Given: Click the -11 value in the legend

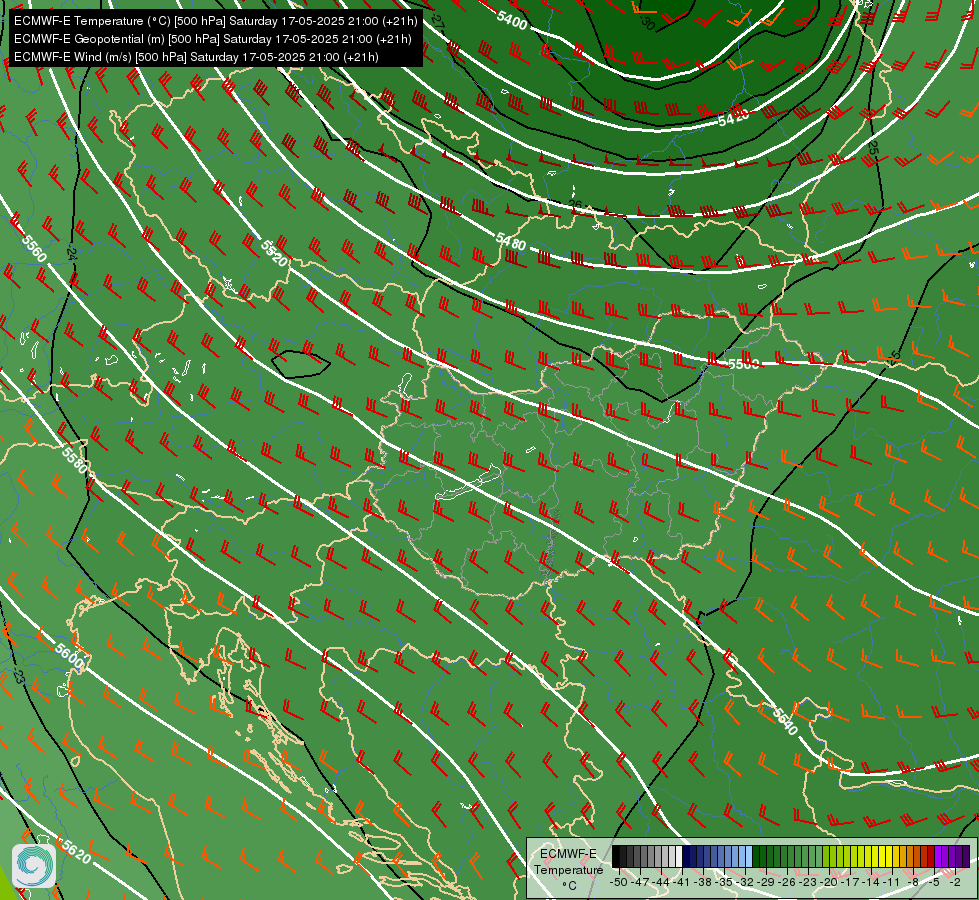Looking at the screenshot, I should (890, 883).
